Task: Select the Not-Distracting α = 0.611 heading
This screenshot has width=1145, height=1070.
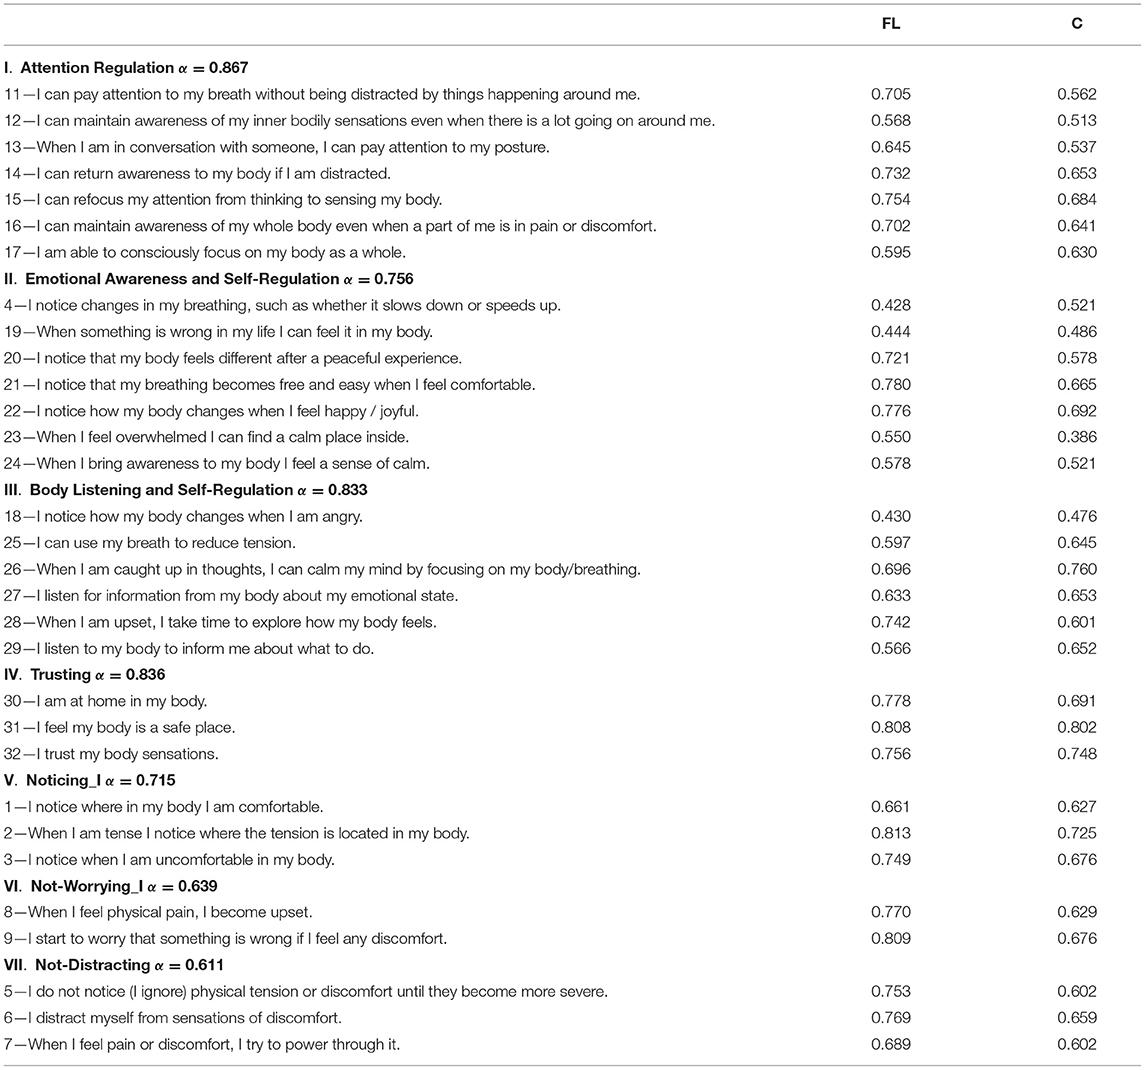Action: point(114,965)
